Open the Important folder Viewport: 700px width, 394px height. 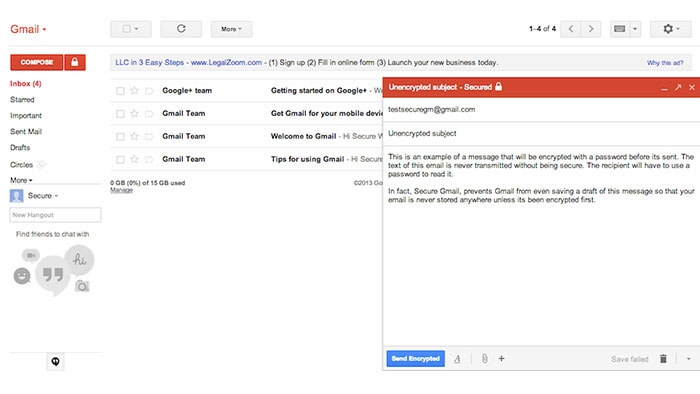click(26, 116)
